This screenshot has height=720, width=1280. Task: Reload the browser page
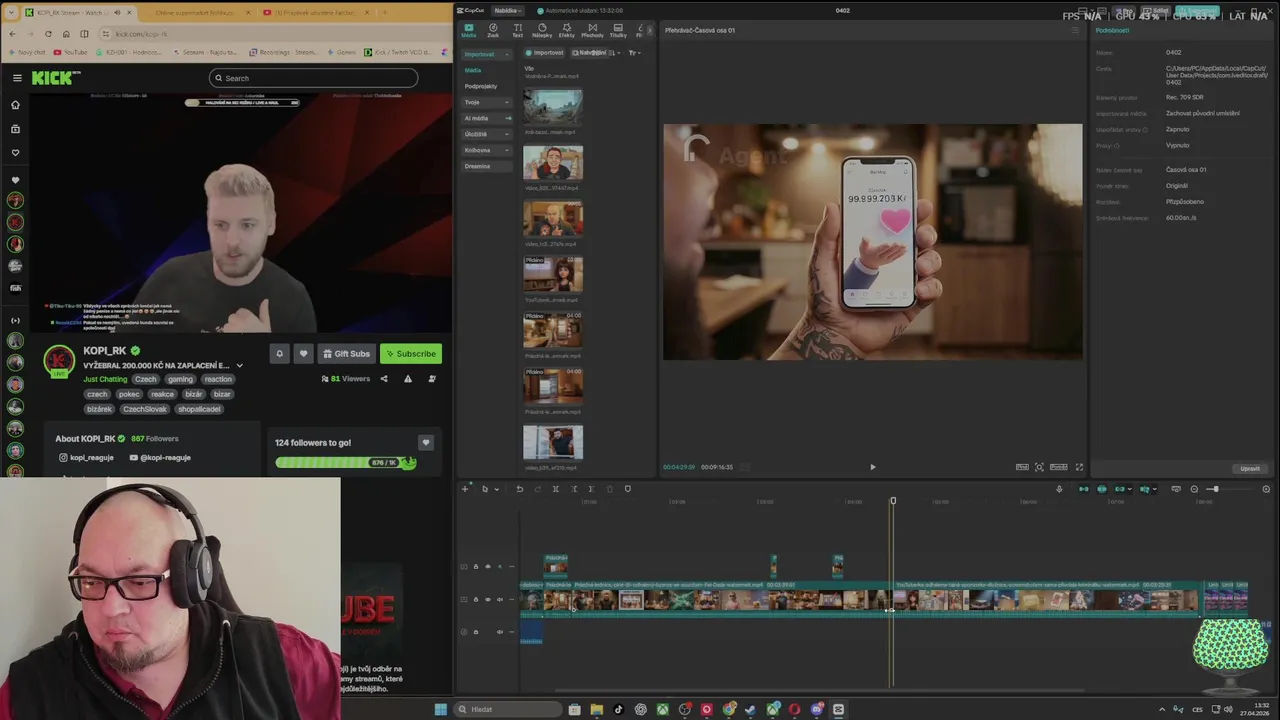(48, 33)
